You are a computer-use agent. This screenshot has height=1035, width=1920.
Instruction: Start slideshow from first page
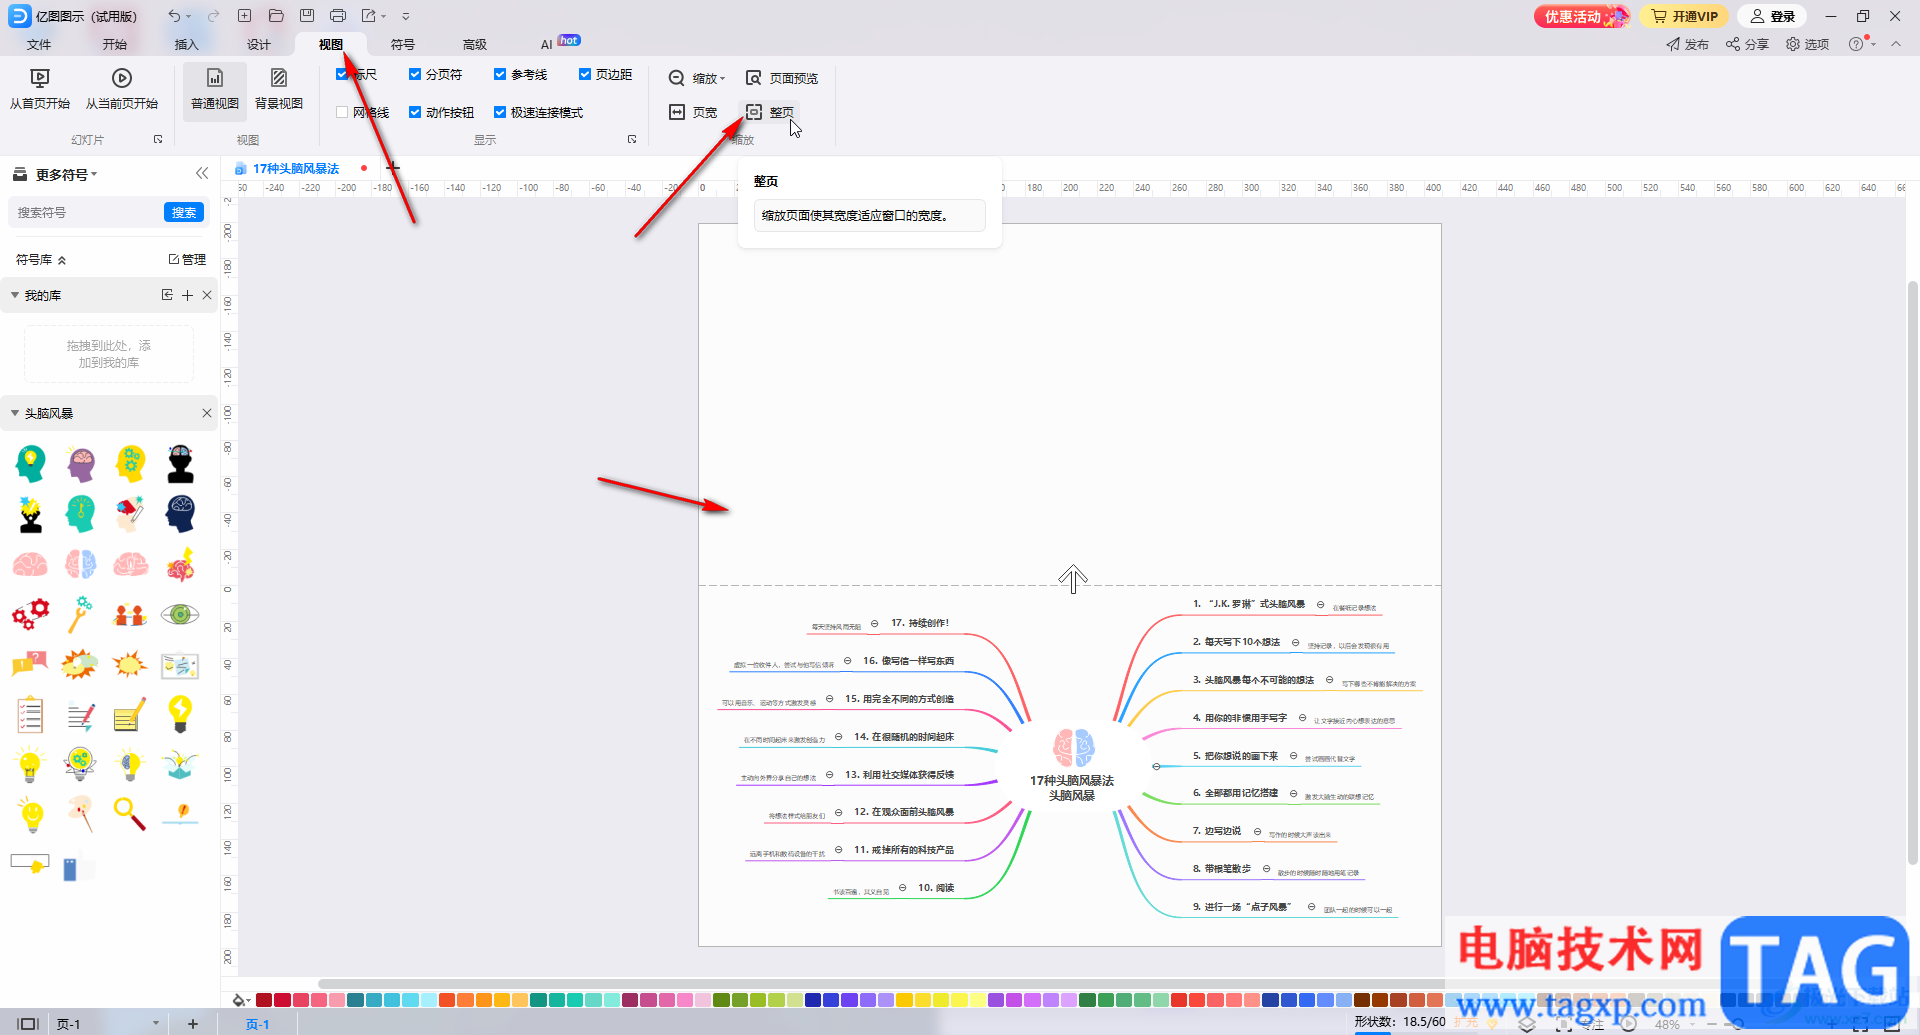(x=40, y=89)
